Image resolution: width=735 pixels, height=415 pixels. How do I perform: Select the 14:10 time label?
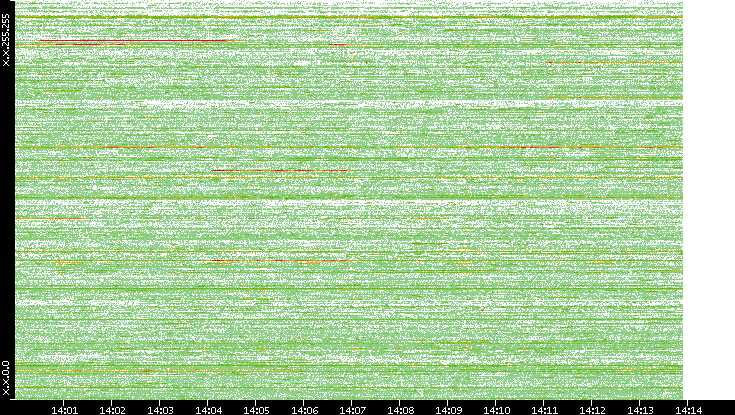495,410
